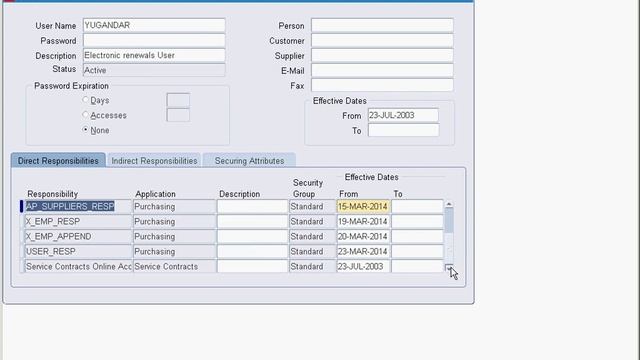Select the X_EMP_APPEND responsibility cell

(x=78, y=237)
